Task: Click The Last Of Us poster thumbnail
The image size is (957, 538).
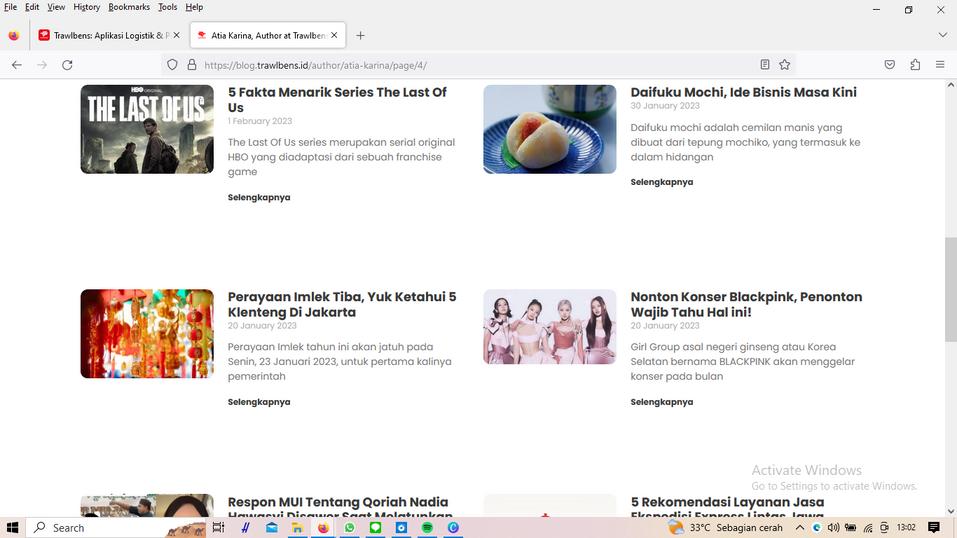Action: coord(147,129)
